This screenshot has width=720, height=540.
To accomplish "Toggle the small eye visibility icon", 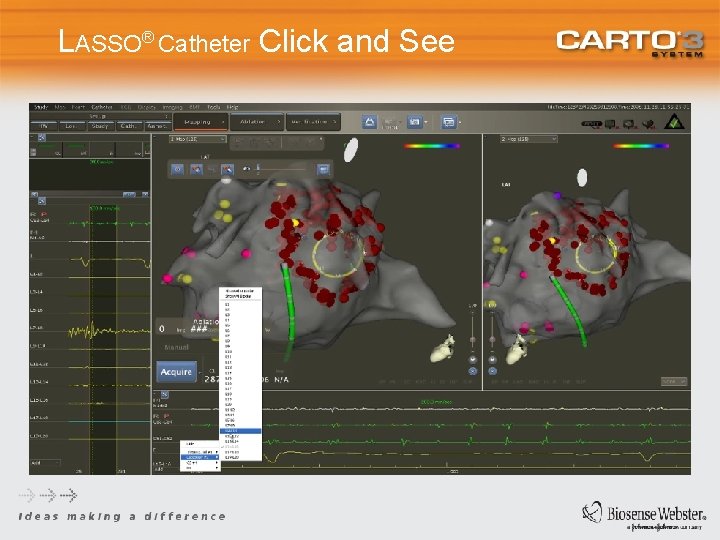I will 247,169.
